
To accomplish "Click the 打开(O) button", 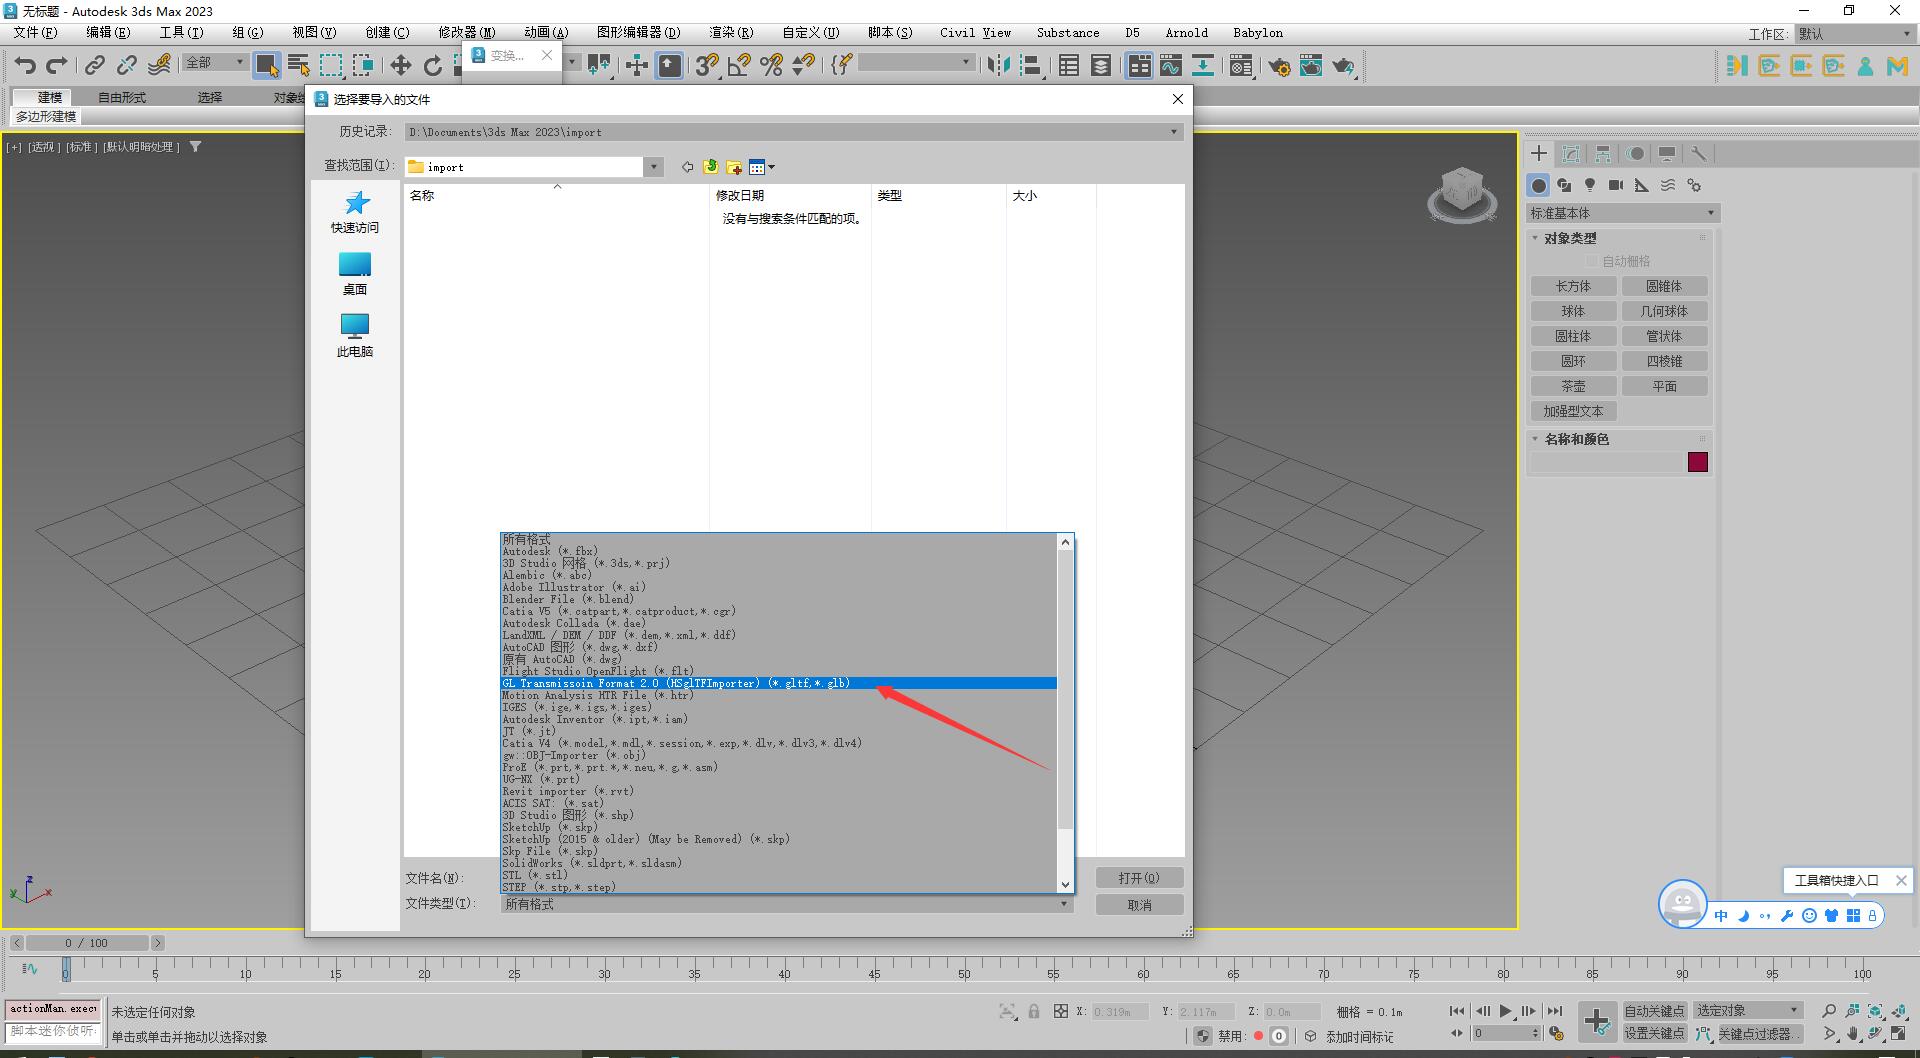I will (1139, 878).
